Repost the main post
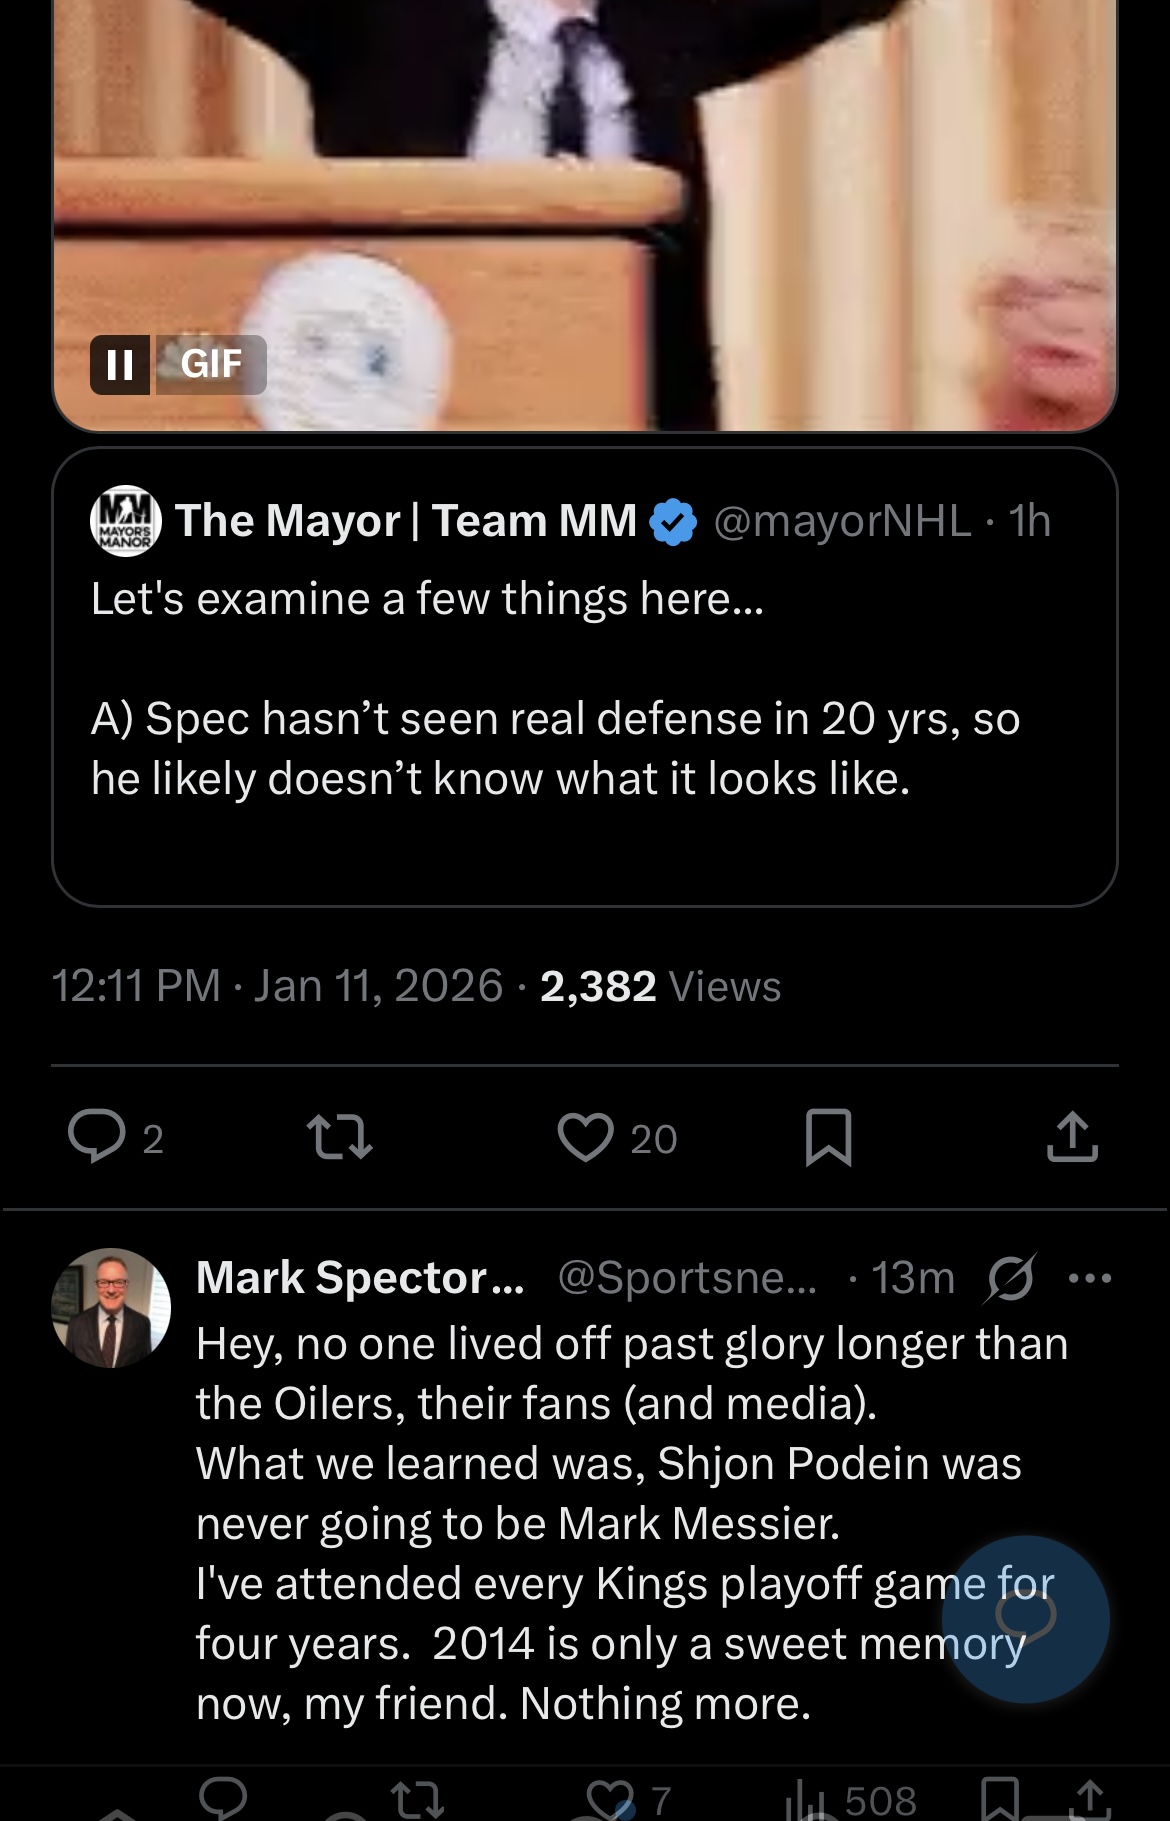Viewport: 1170px width, 1821px height. (339, 1138)
